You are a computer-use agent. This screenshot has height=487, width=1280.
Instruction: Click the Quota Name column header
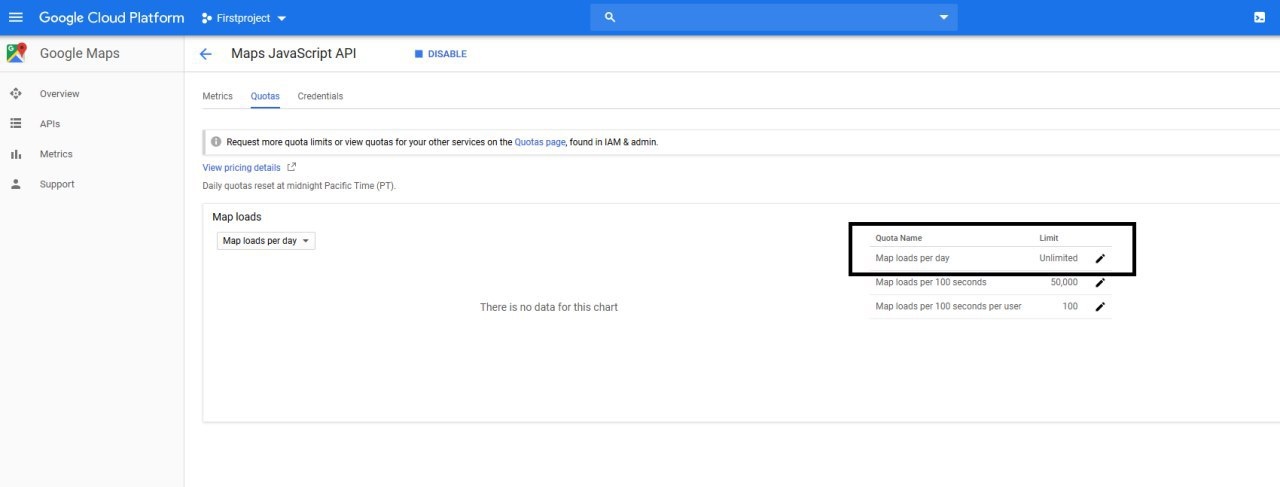click(899, 238)
